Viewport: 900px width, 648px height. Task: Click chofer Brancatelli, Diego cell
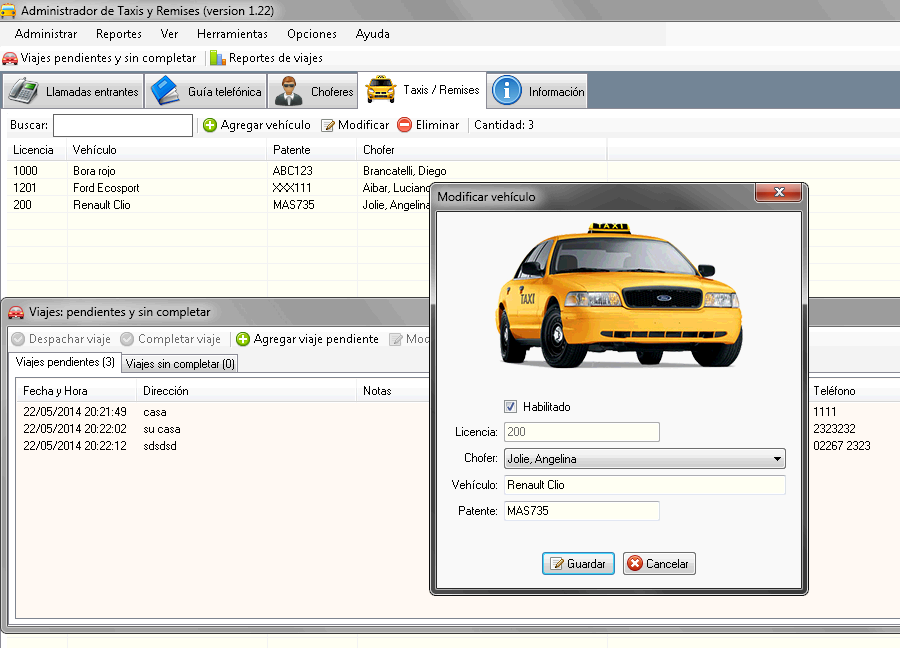click(x=405, y=171)
